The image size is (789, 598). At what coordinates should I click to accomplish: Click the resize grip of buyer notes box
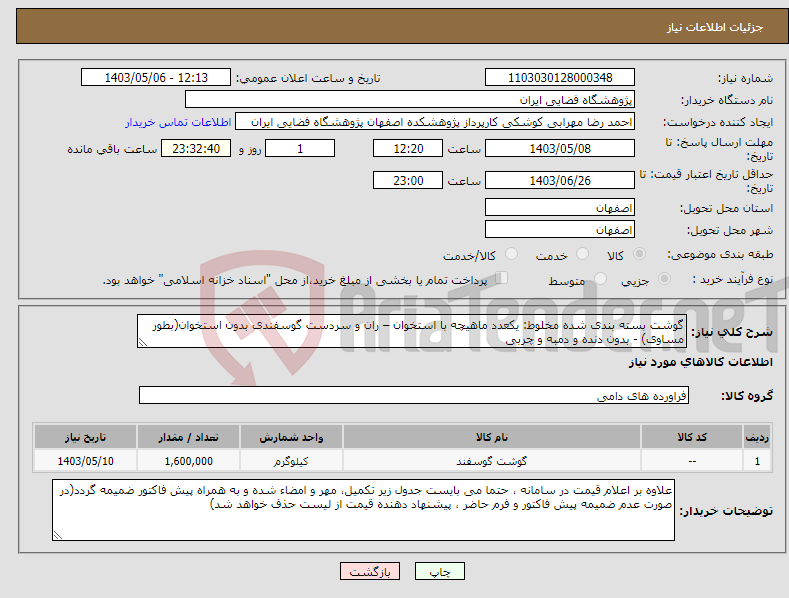pos(57,536)
